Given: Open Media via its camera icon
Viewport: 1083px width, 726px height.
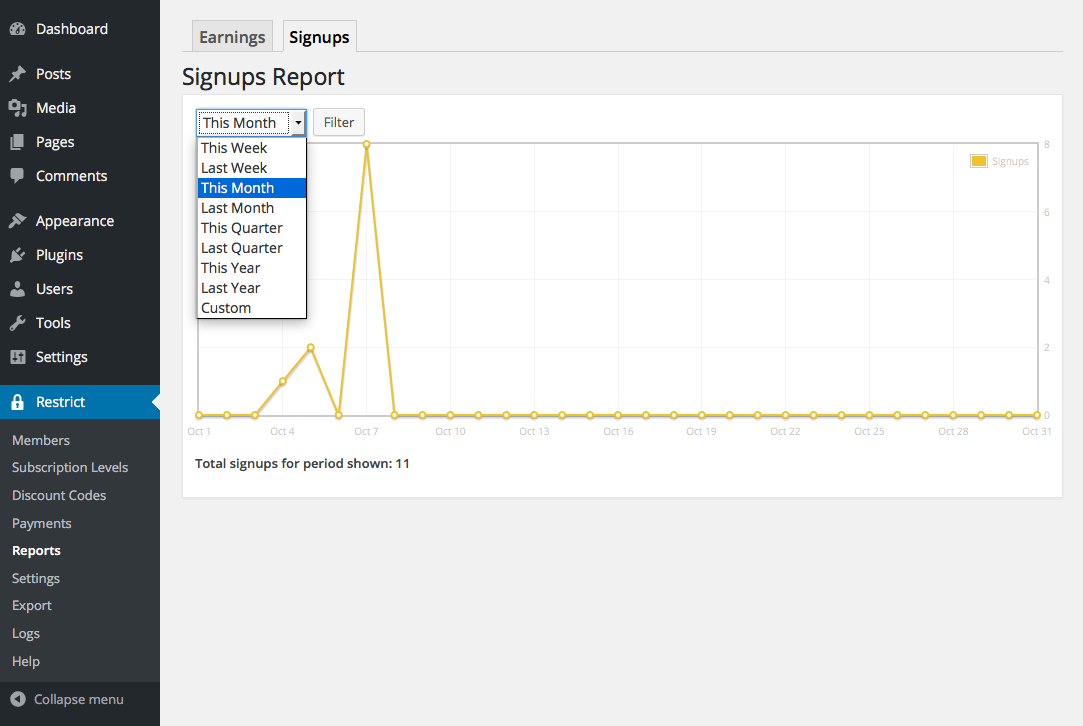Looking at the screenshot, I should pyautogui.click(x=17, y=108).
